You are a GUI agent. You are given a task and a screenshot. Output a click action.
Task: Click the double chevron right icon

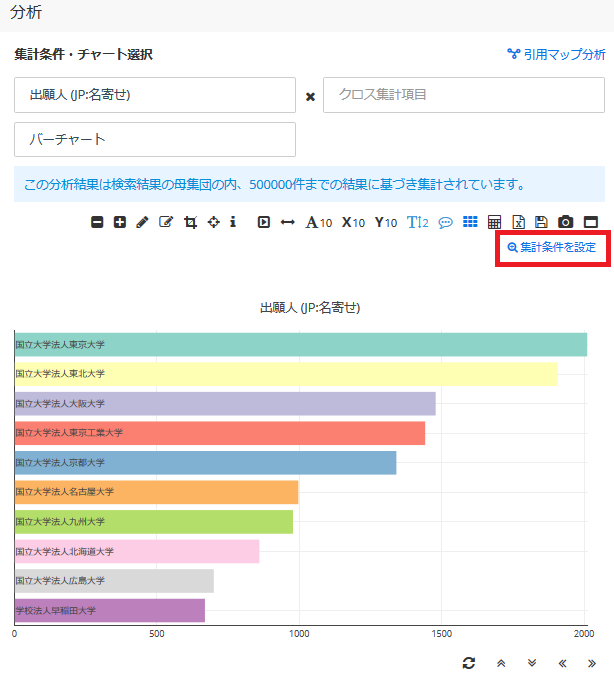(591, 663)
